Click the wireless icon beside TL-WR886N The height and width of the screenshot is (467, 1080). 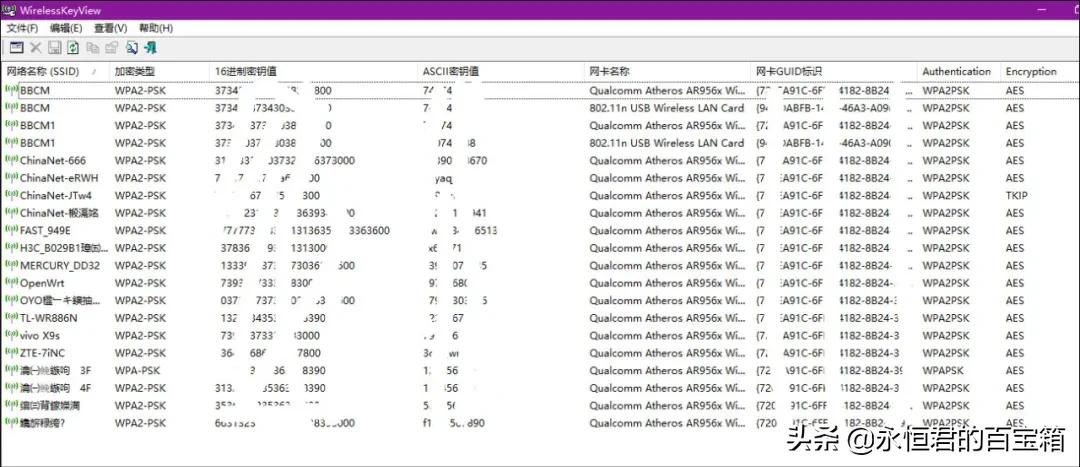12,318
